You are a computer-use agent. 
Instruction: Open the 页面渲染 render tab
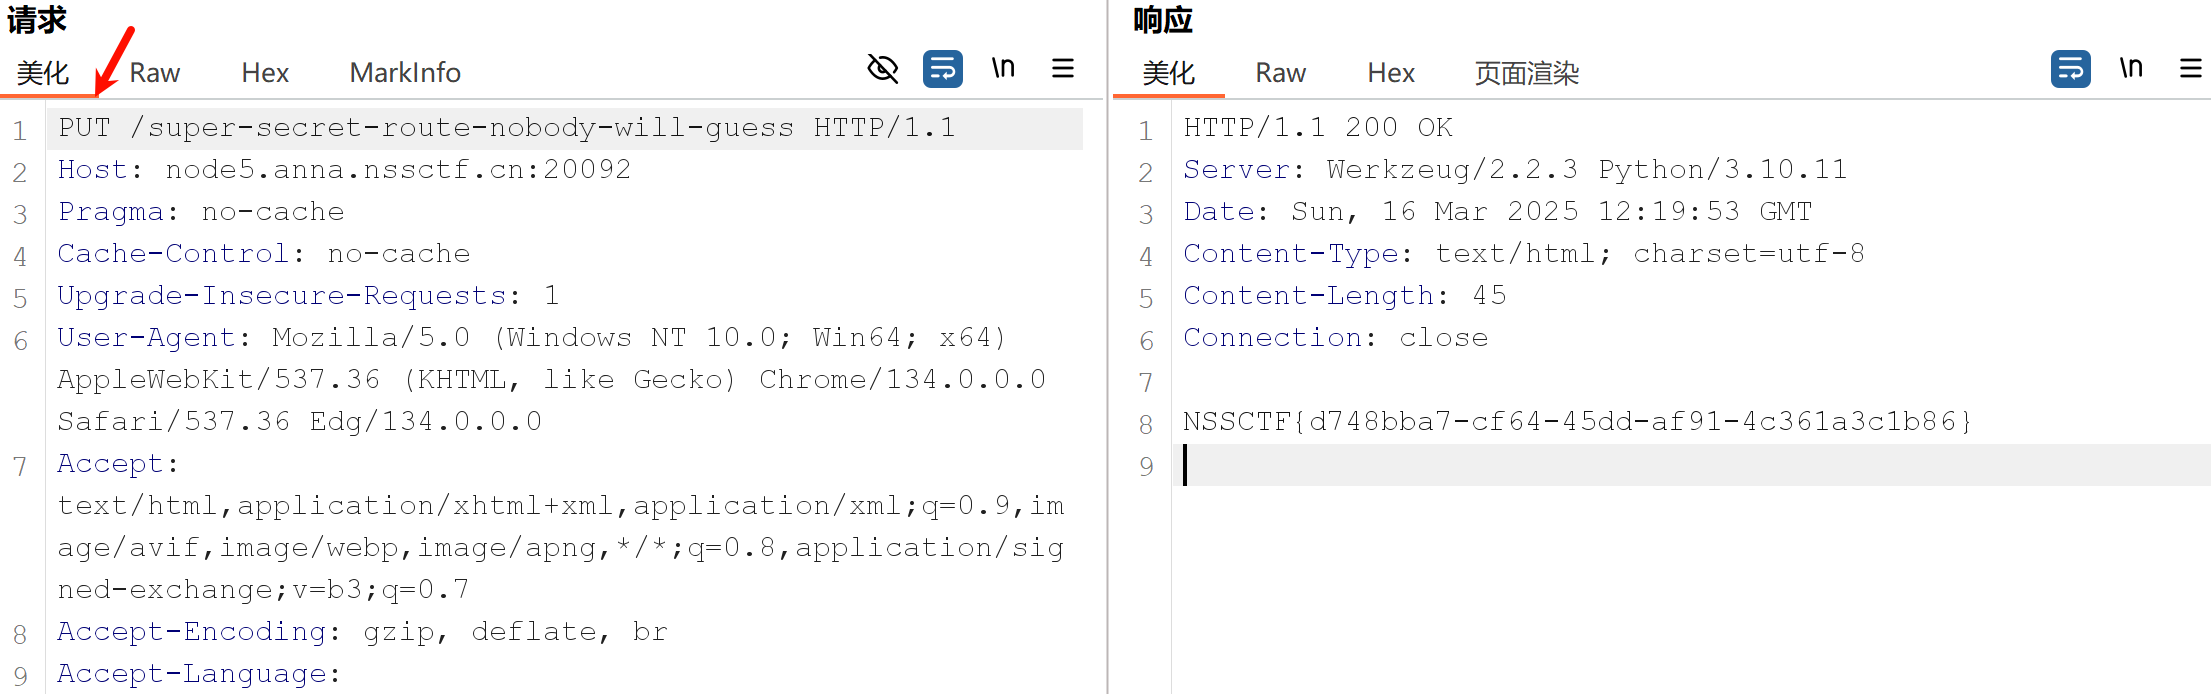click(1526, 73)
